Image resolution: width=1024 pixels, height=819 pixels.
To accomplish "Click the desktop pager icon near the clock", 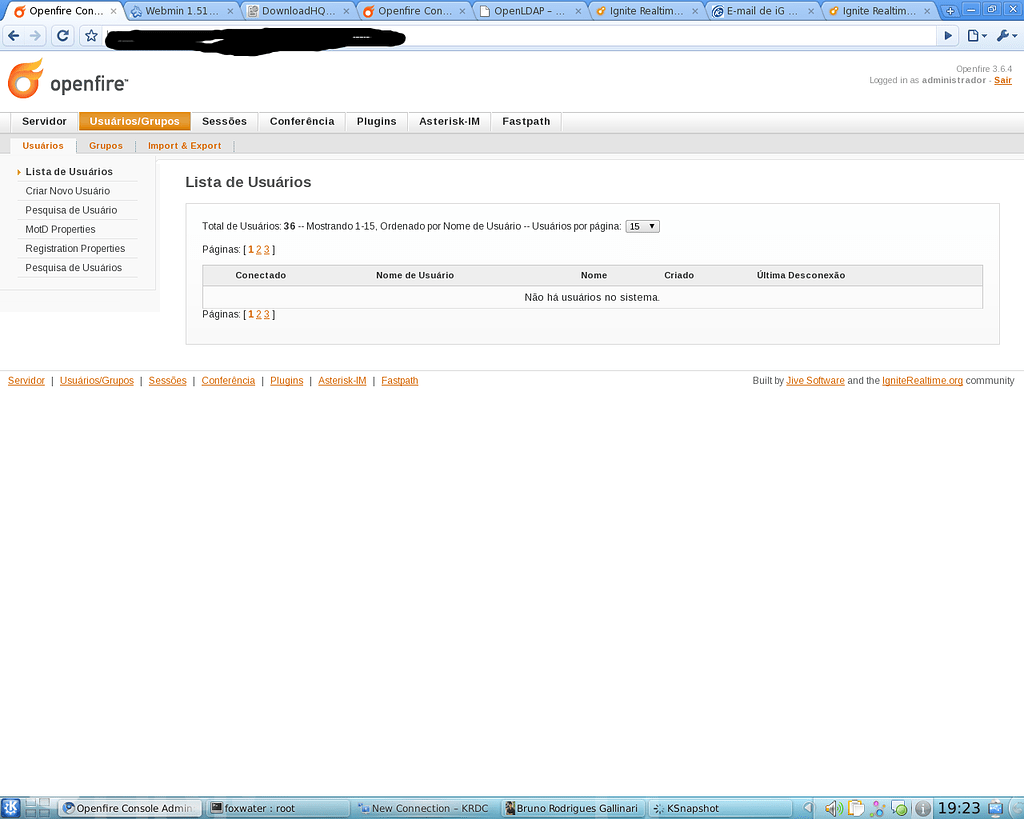I will click(996, 807).
